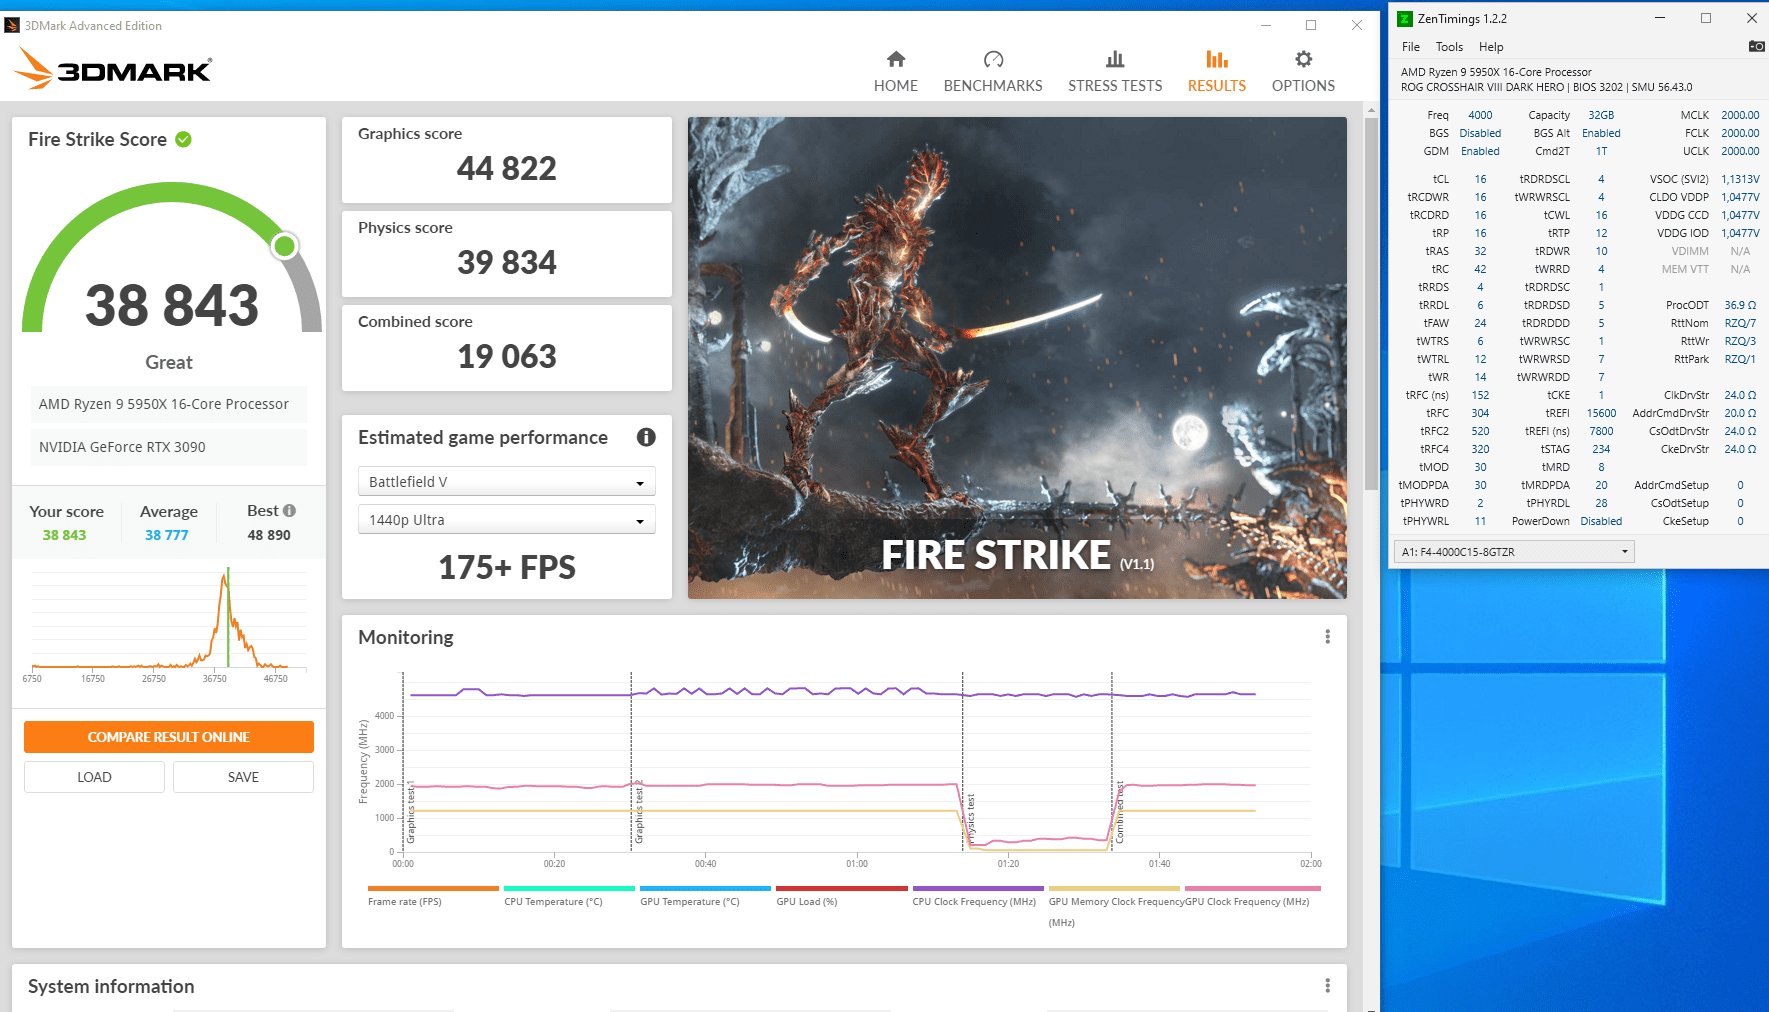
Task: Click the 3DMark logo
Action: pyautogui.click(x=113, y=69)
